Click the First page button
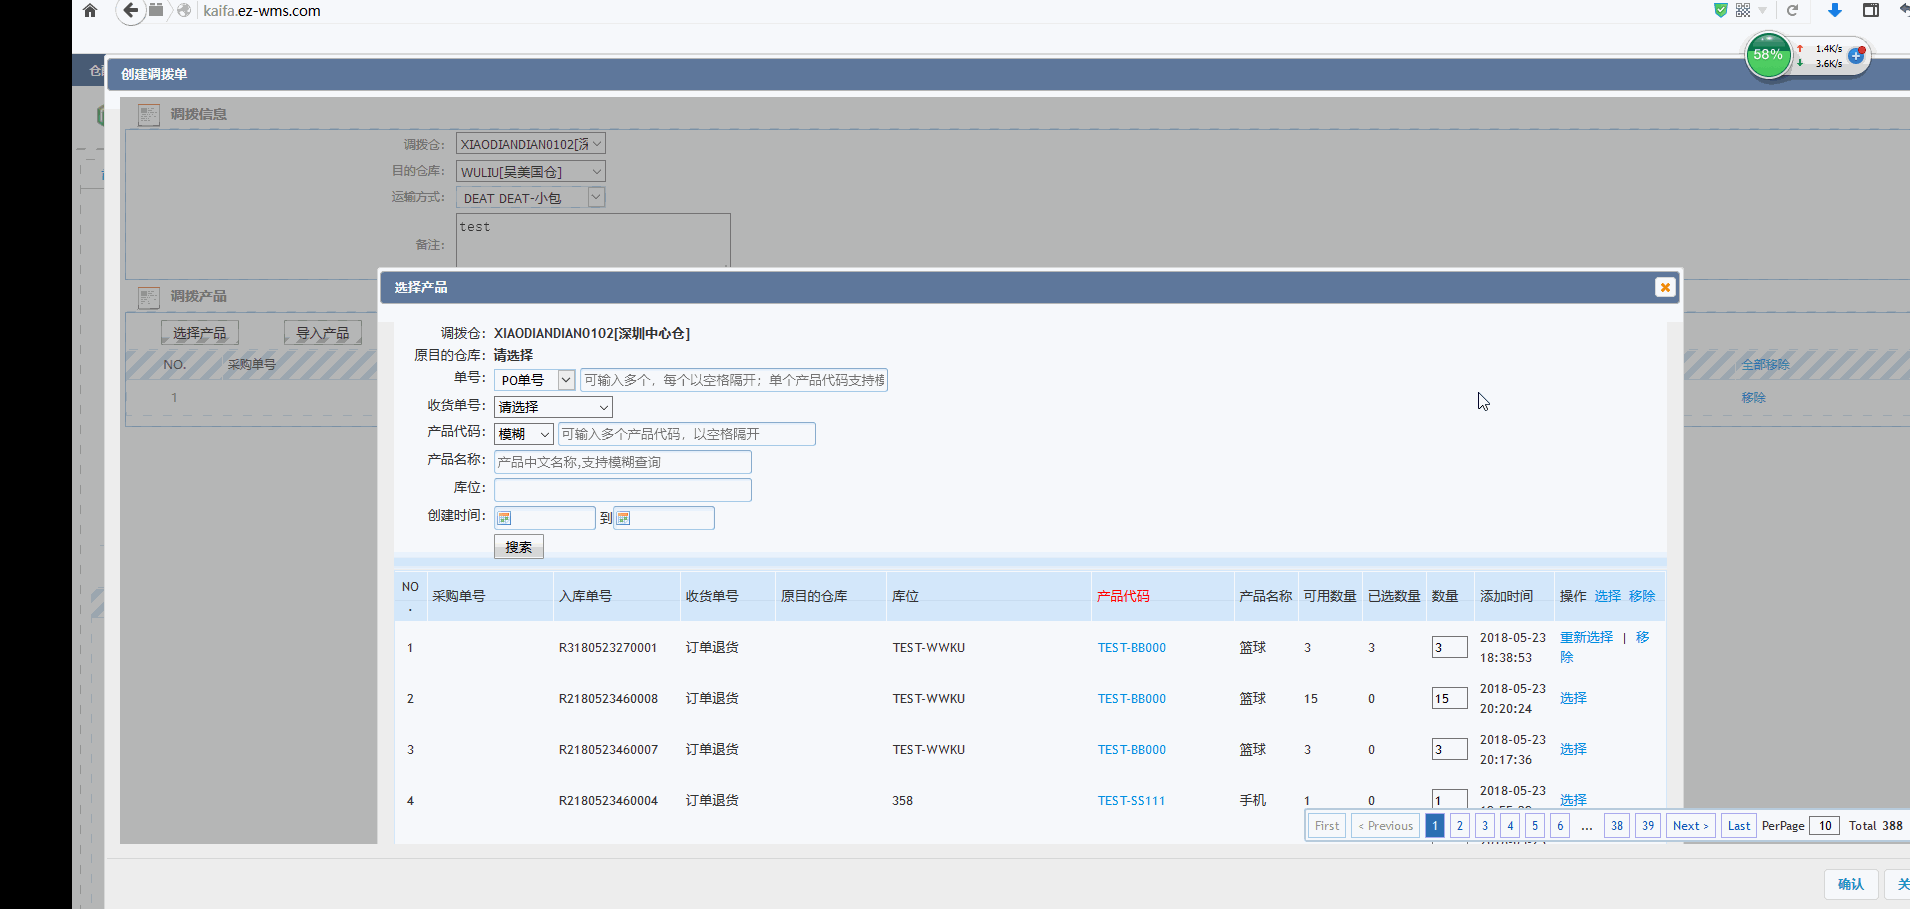The width and height of the screenshot is (1910, 909). [x=1327, y=826]
